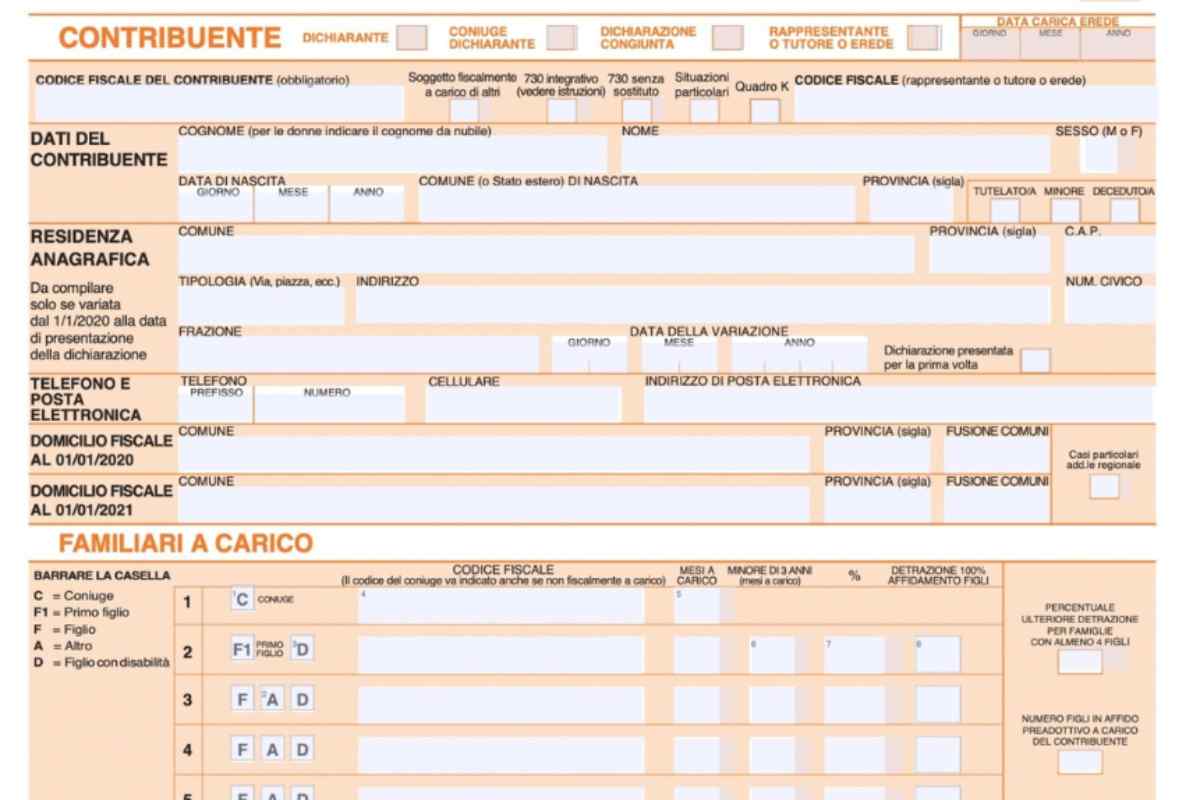Focus the Indirizzo di Posta Elettronica field

pos(897,404)
